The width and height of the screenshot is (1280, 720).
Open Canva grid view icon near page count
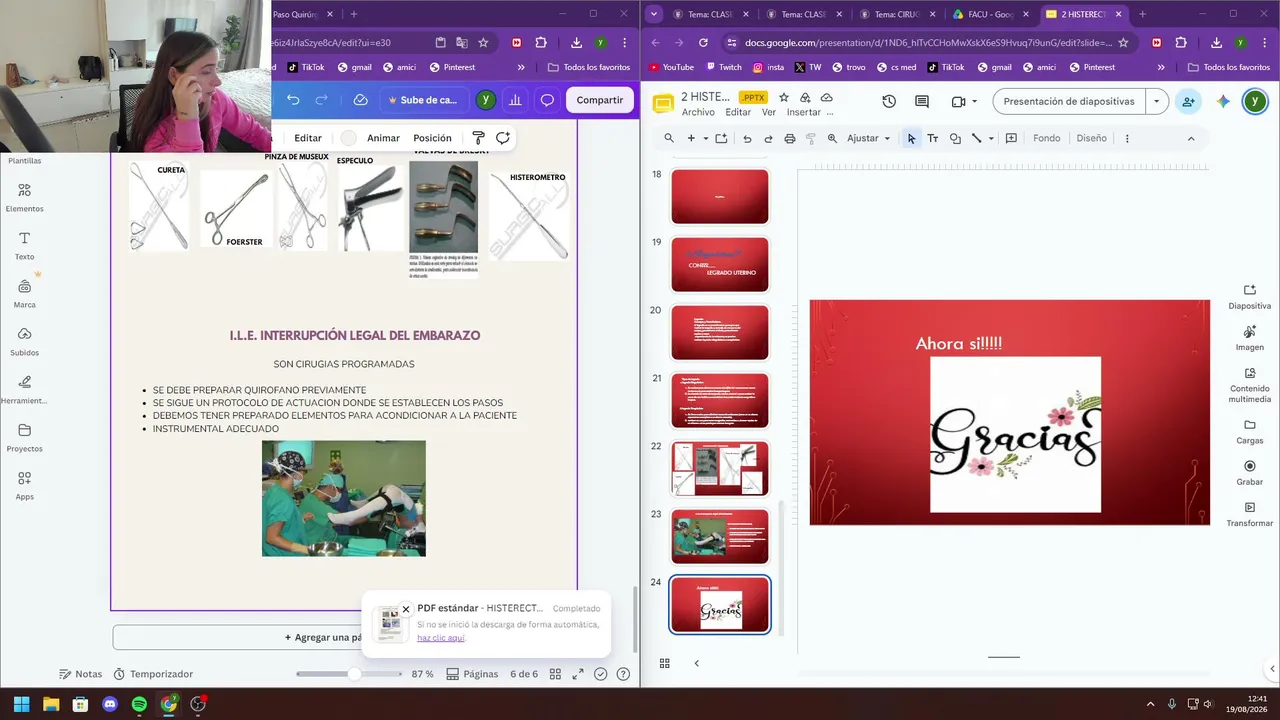pos(555,674)
